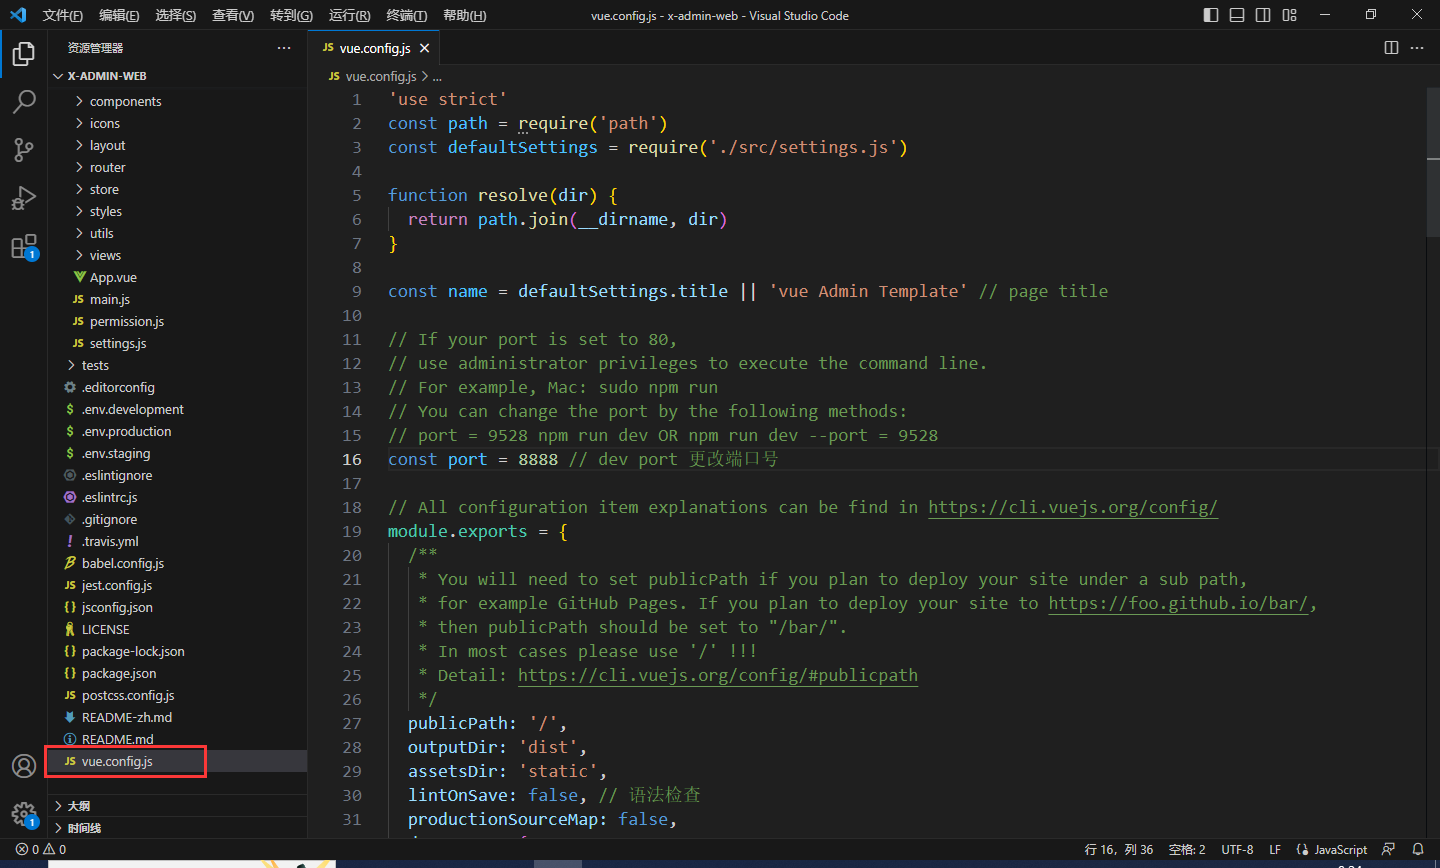Expand the router folder
The width and height of the screenshot is (1440, 868).
point(177,167)
